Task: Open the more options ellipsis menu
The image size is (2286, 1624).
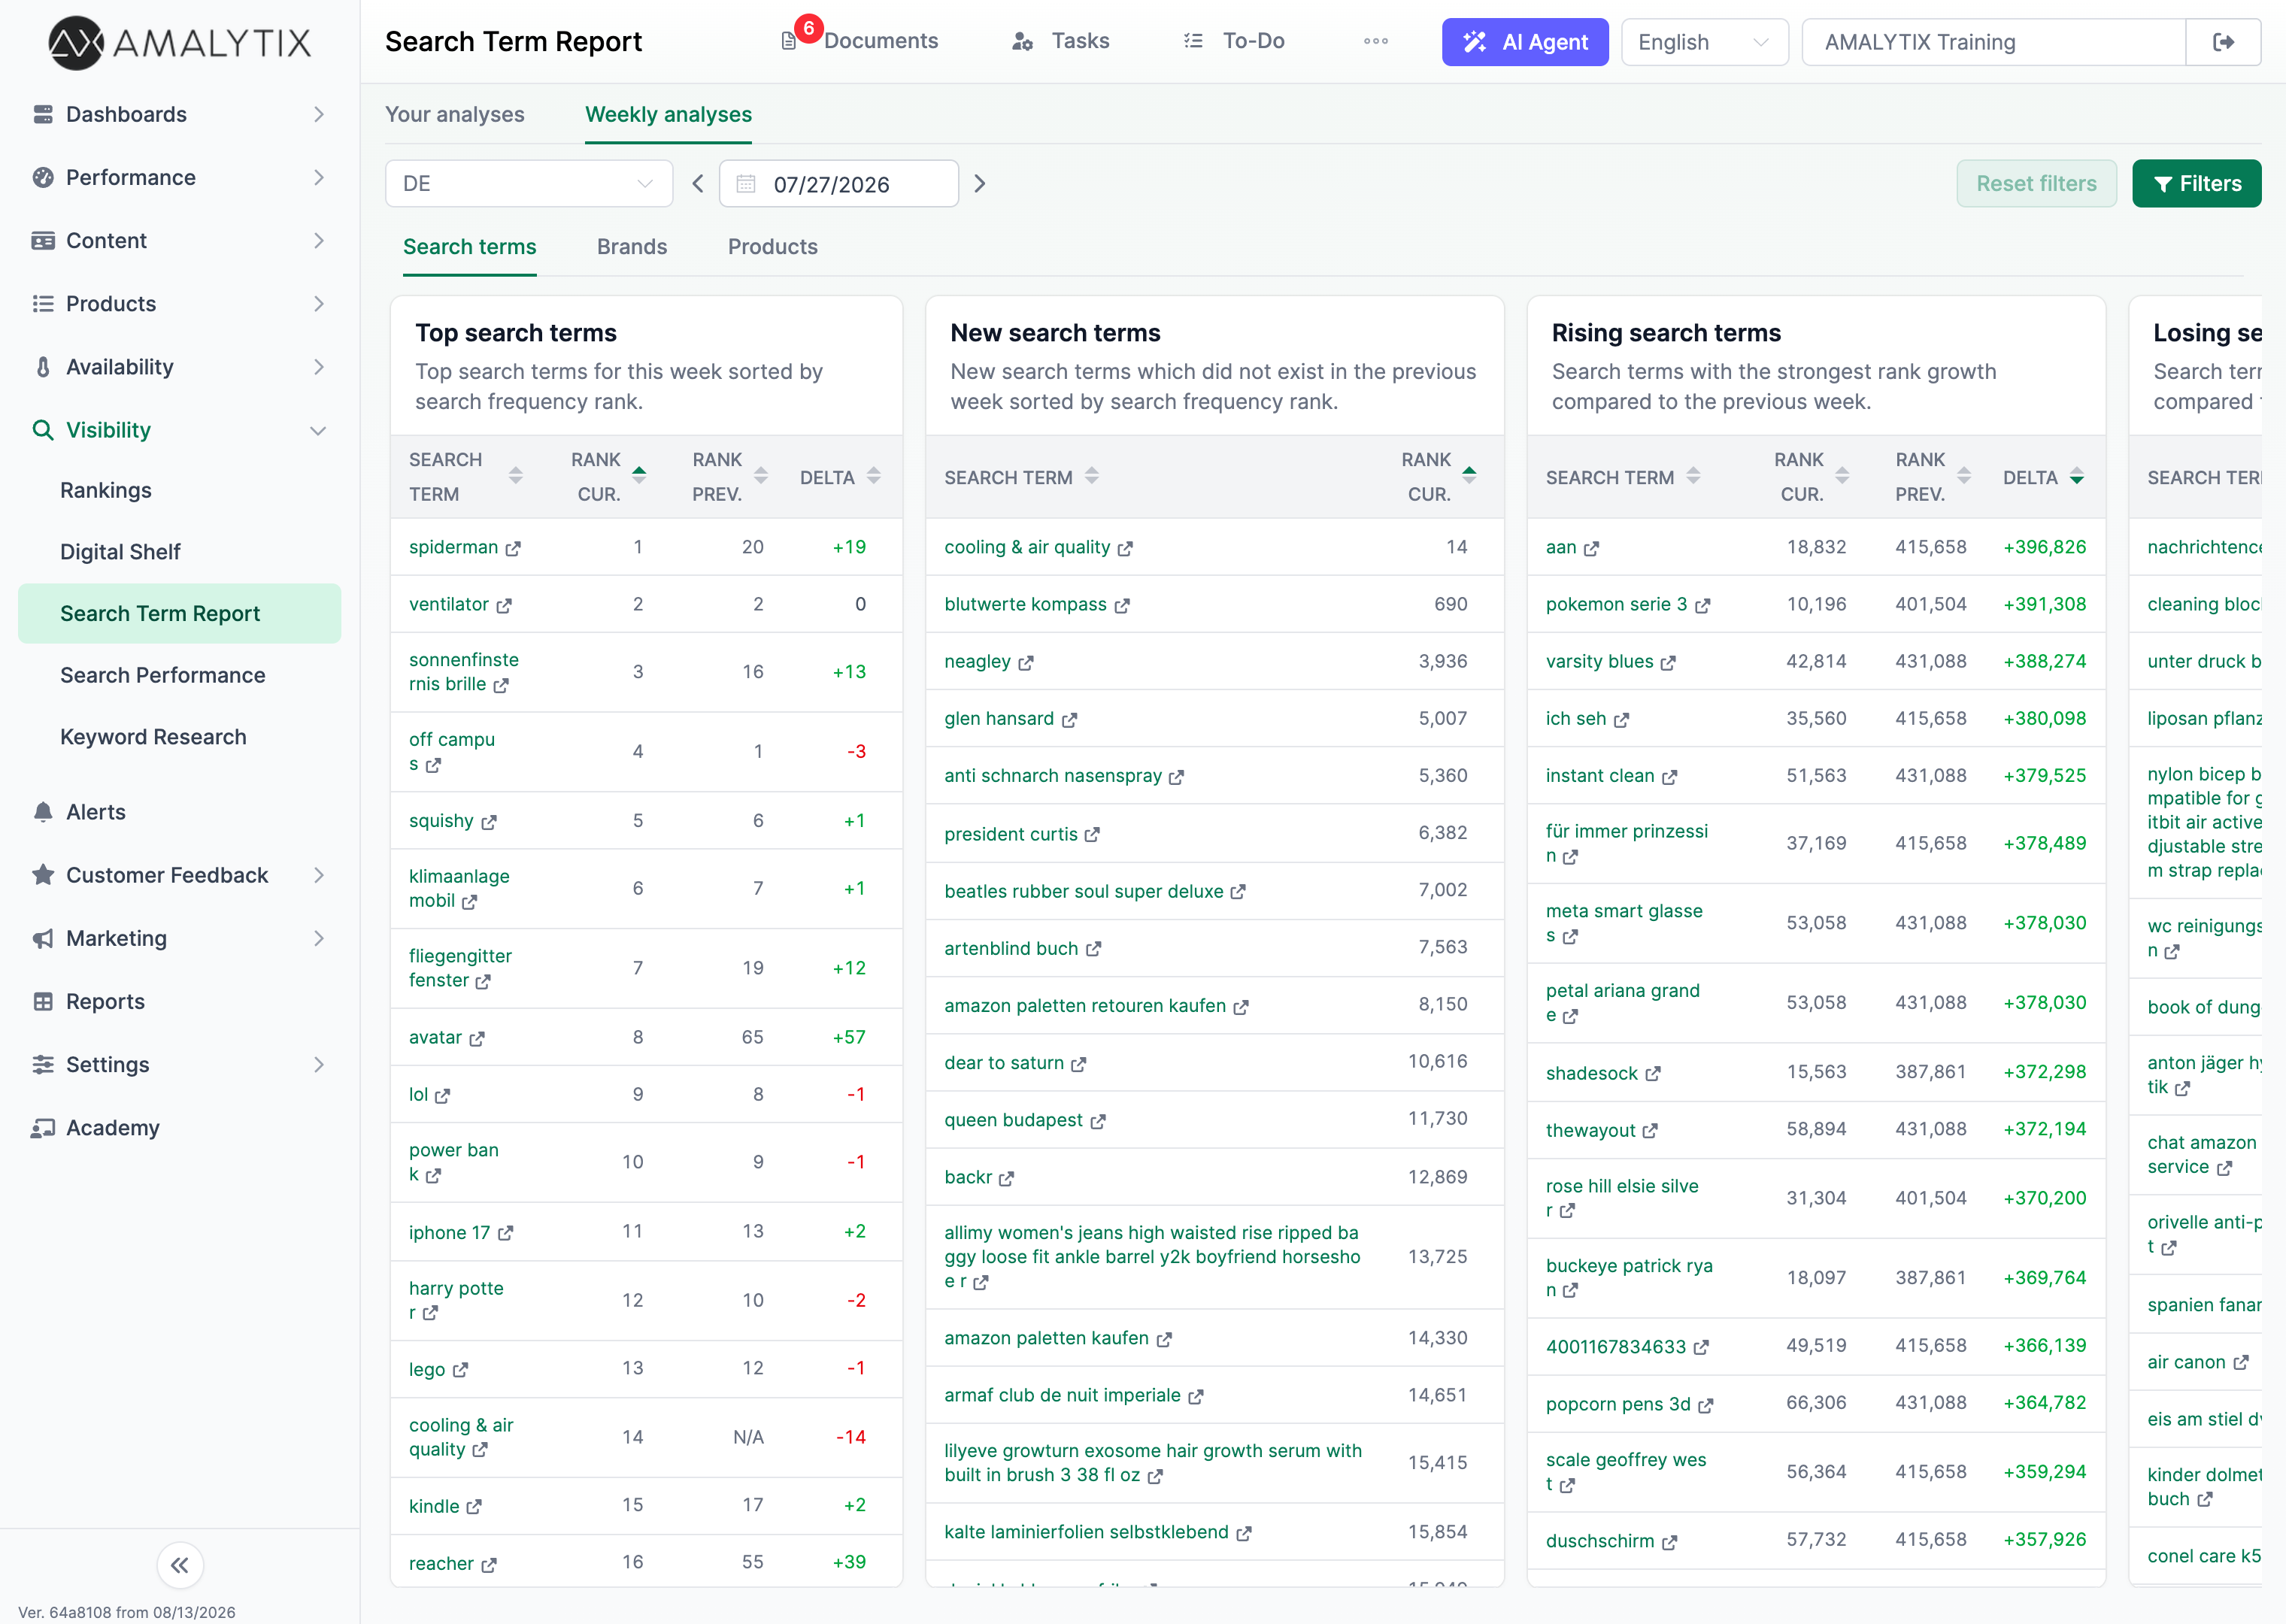Action: click(1376, 41)
